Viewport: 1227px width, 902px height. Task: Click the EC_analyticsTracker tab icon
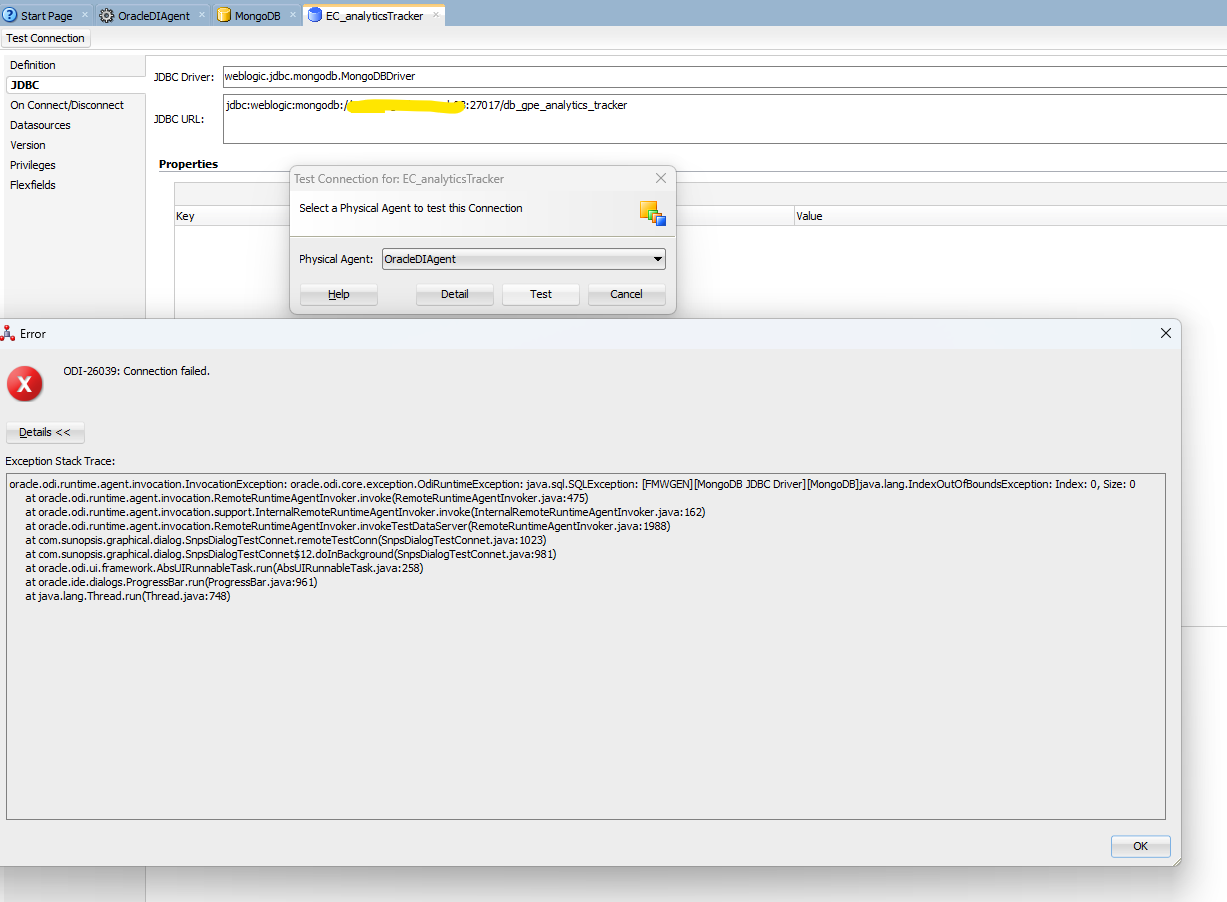315,16
